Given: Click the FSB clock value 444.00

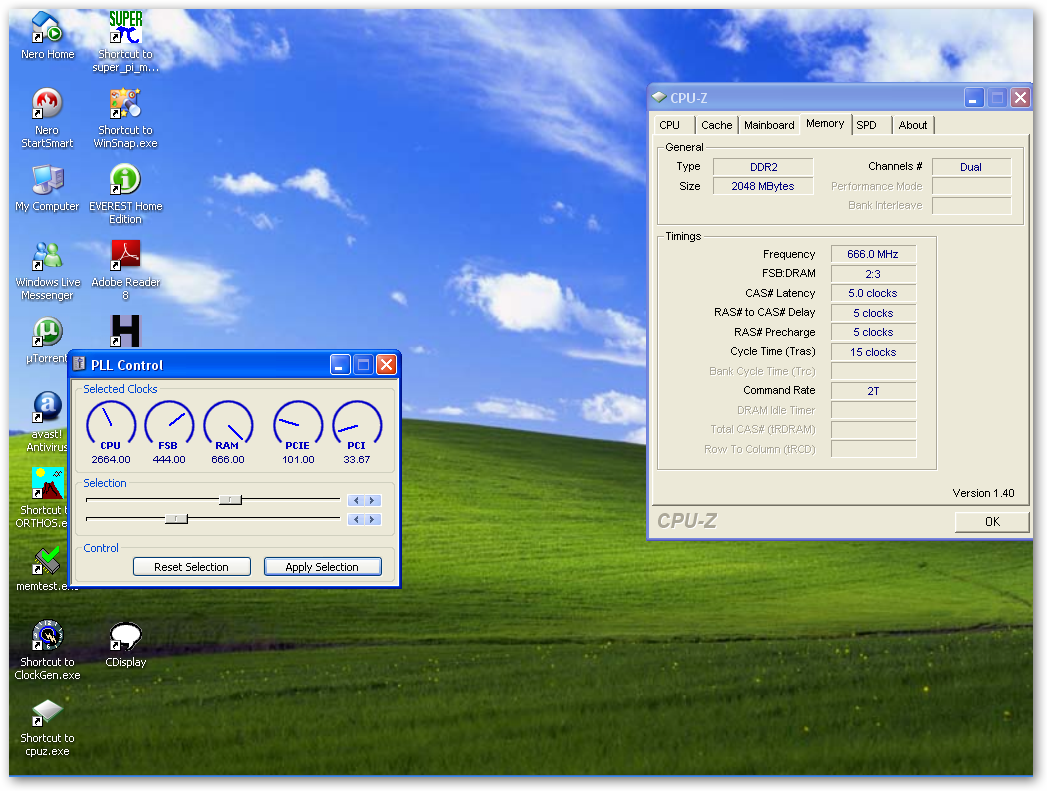Looking at the screenshot, I should point(169,459).
